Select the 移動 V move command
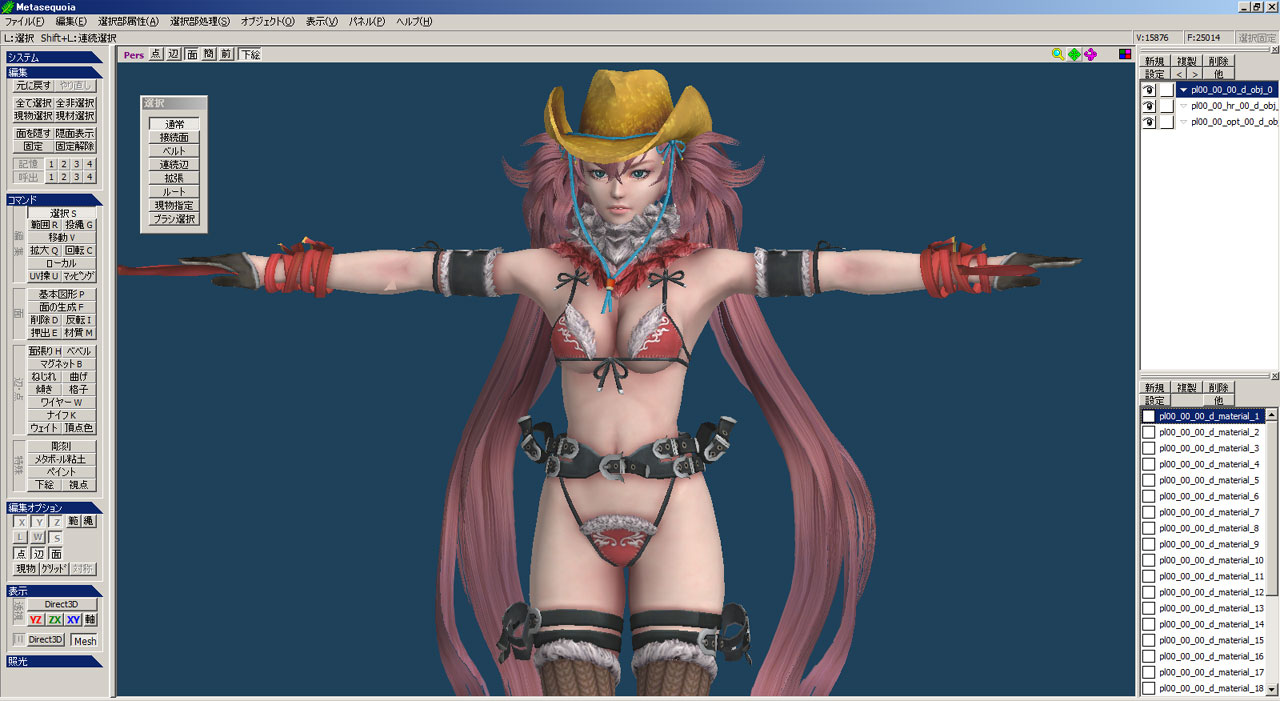 point(62,238)
